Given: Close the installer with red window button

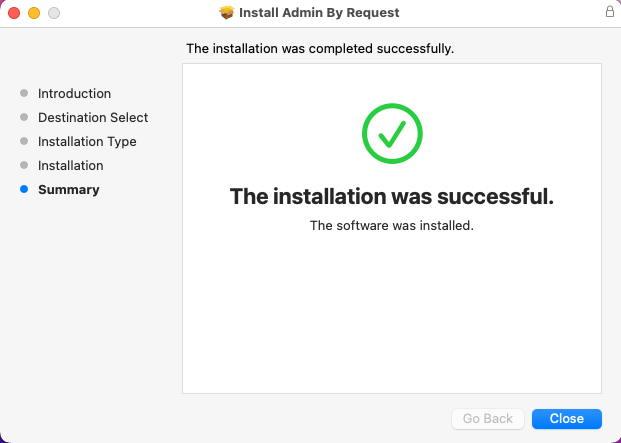Looking at the screenshot, I should [14, 13].
